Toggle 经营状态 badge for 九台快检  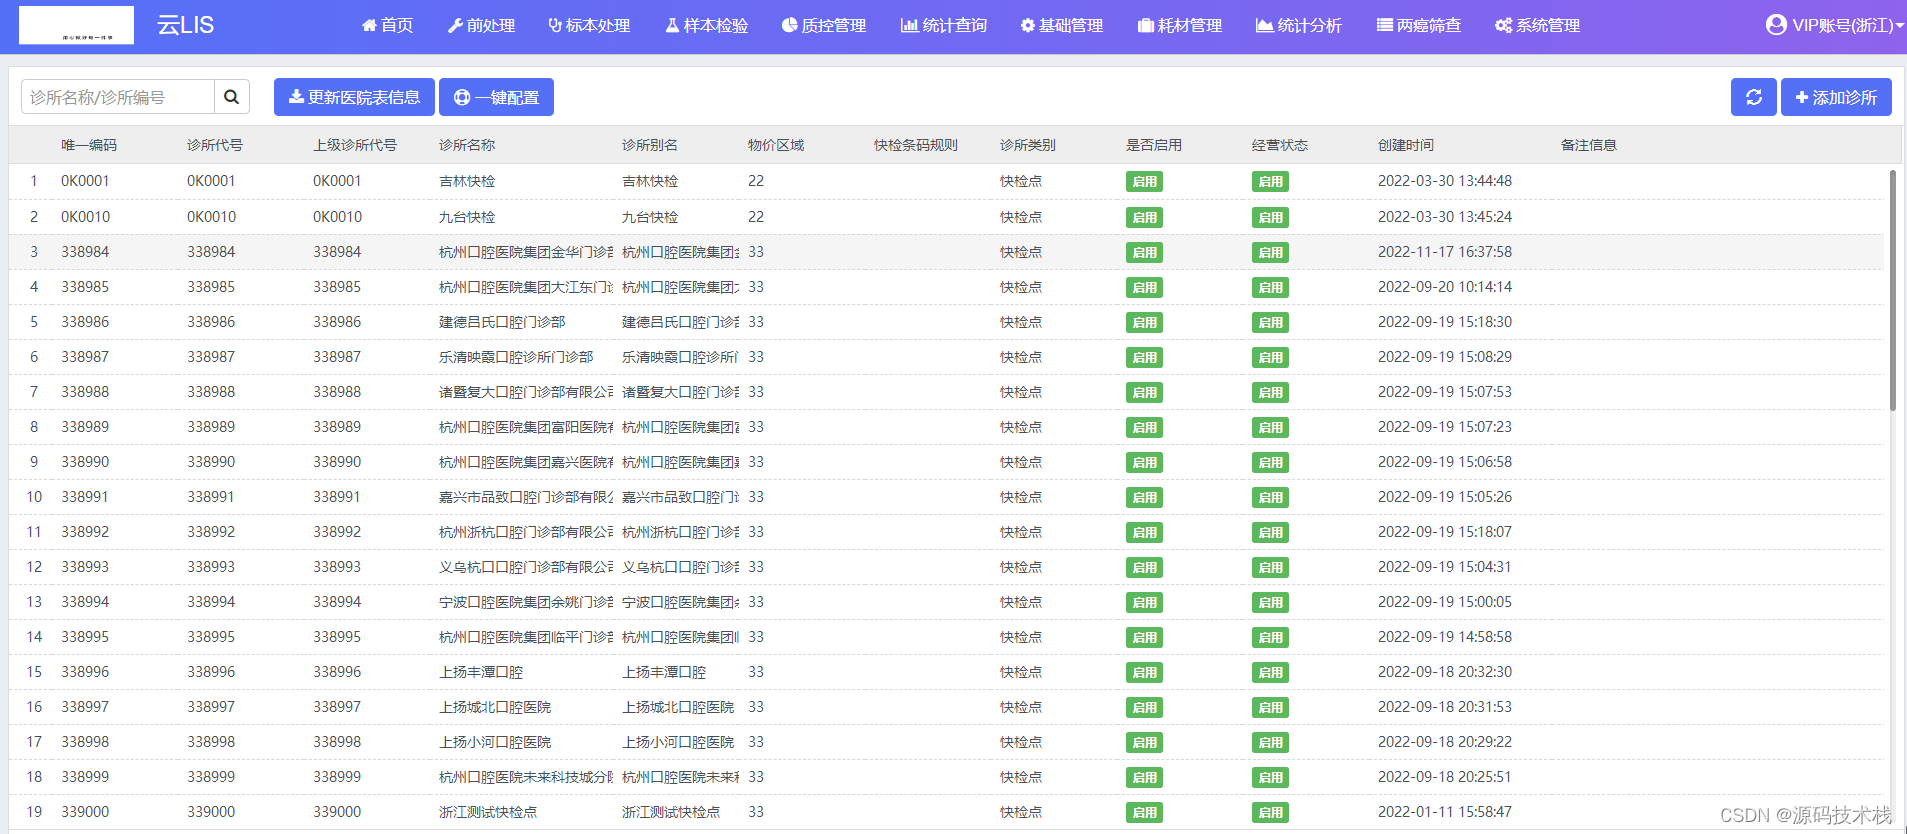pos(1270,217)
